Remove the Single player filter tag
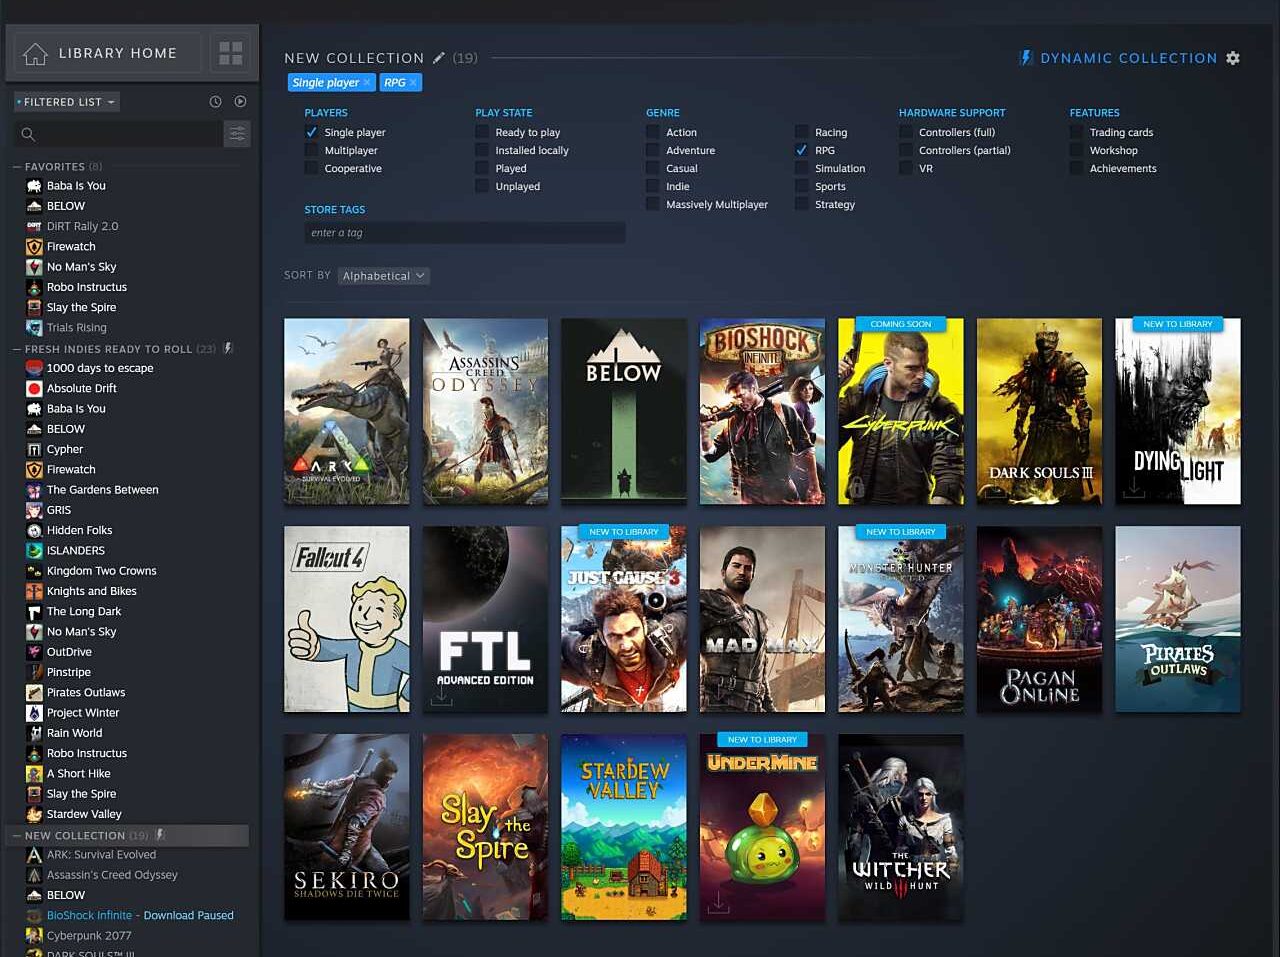This screenshot has height=957, width=1280. [367, 83]
